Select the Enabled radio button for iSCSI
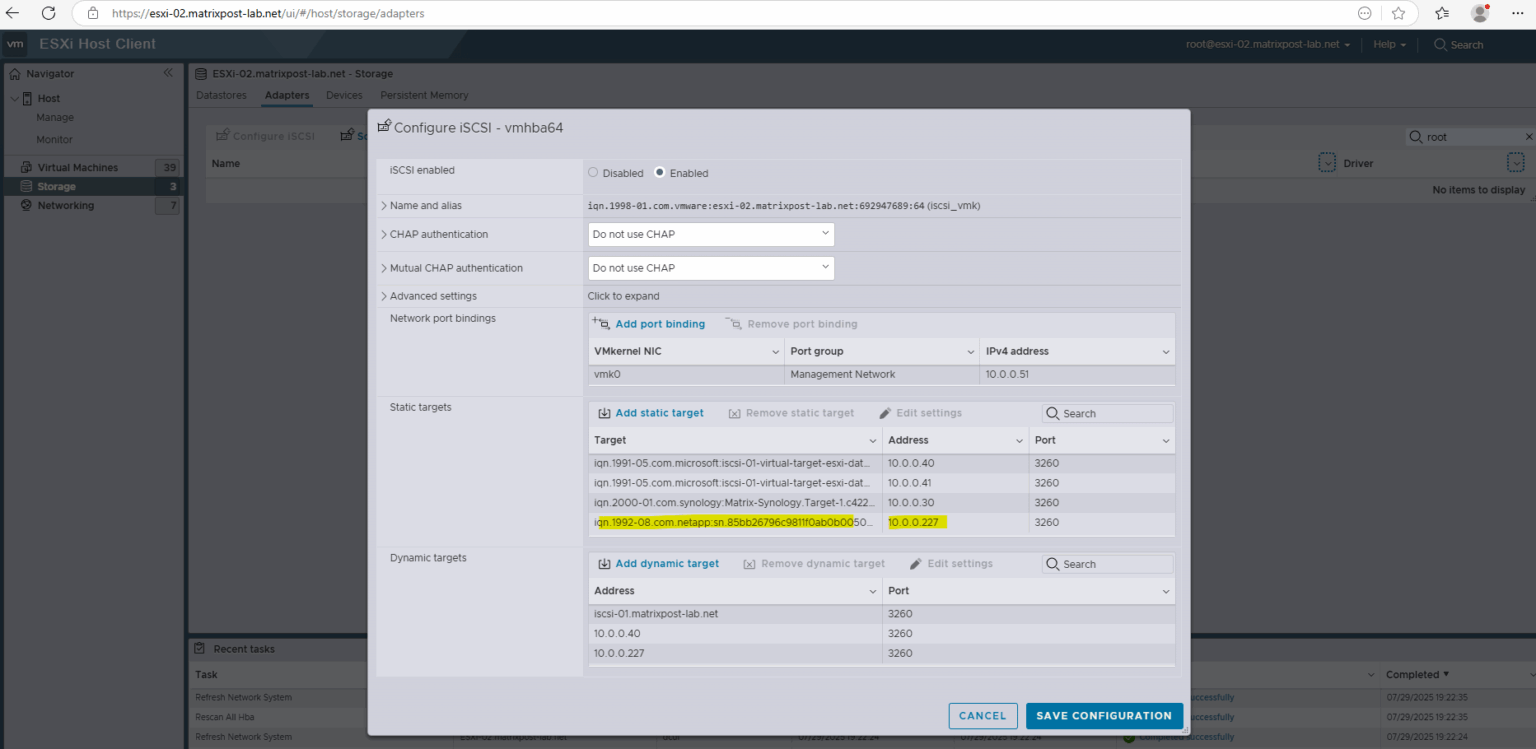 pos(660,172)
